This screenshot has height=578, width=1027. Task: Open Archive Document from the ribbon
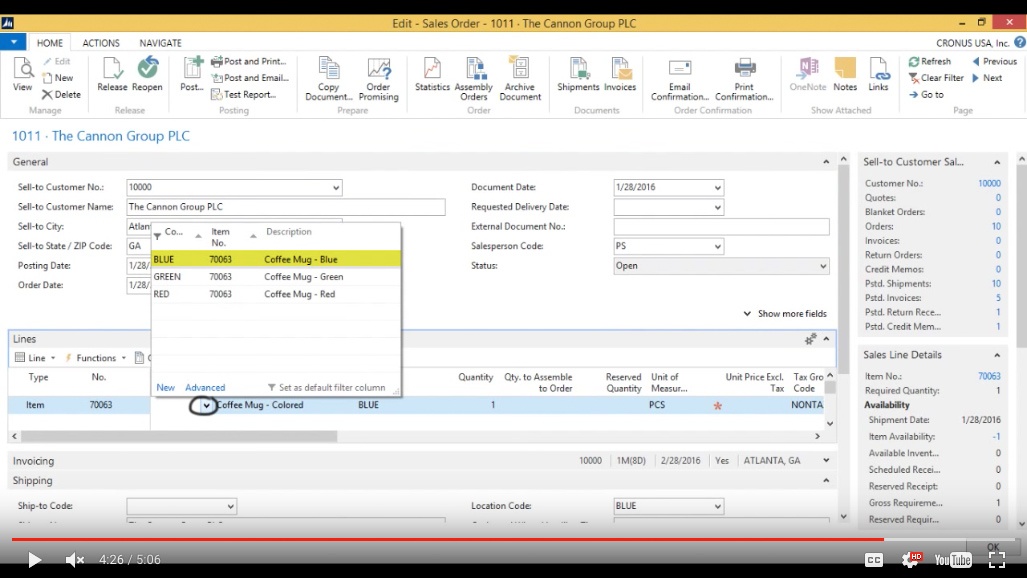point(520,77)
